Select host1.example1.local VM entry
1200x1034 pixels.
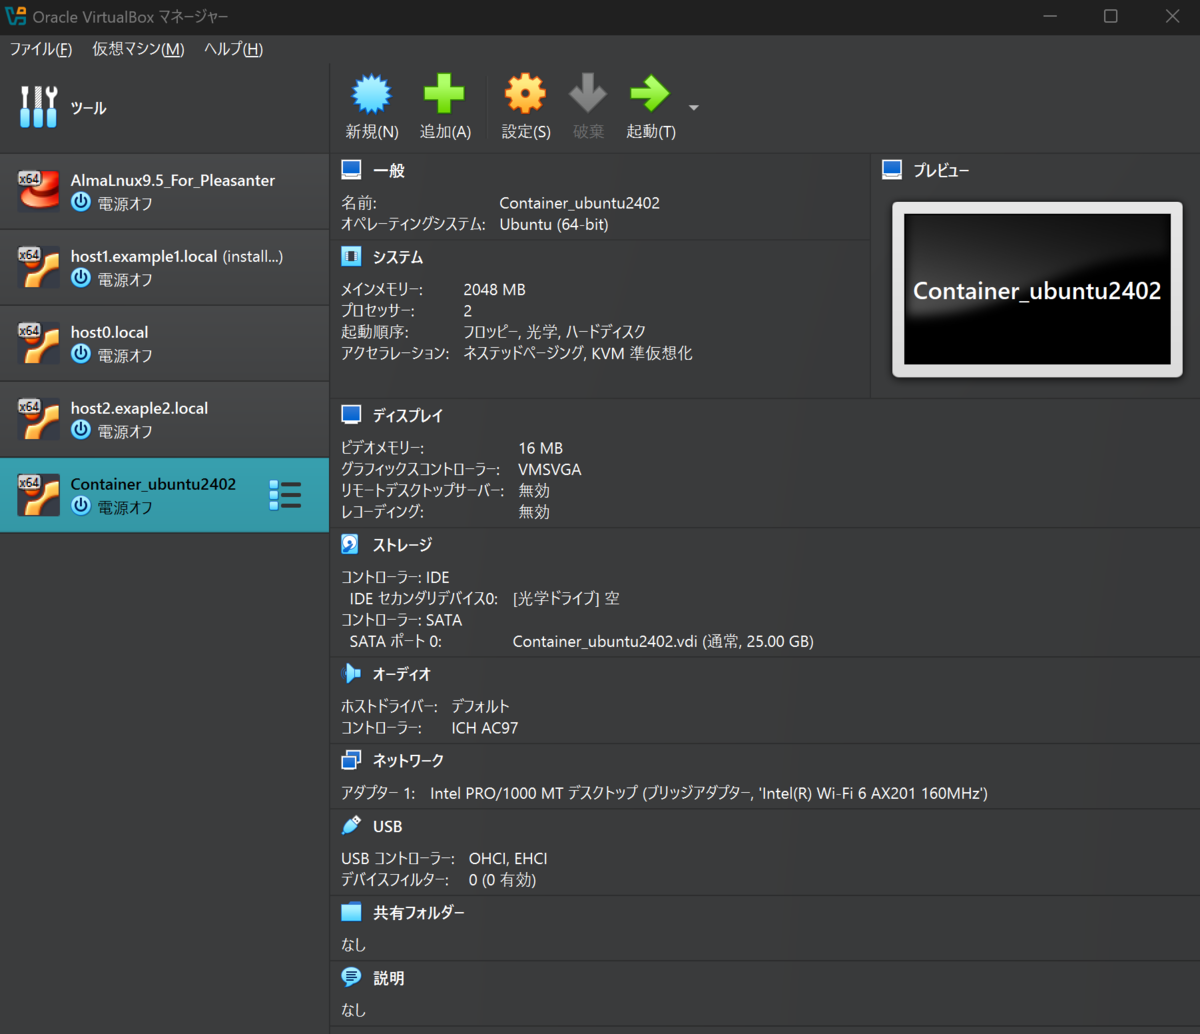click(164, 267)
